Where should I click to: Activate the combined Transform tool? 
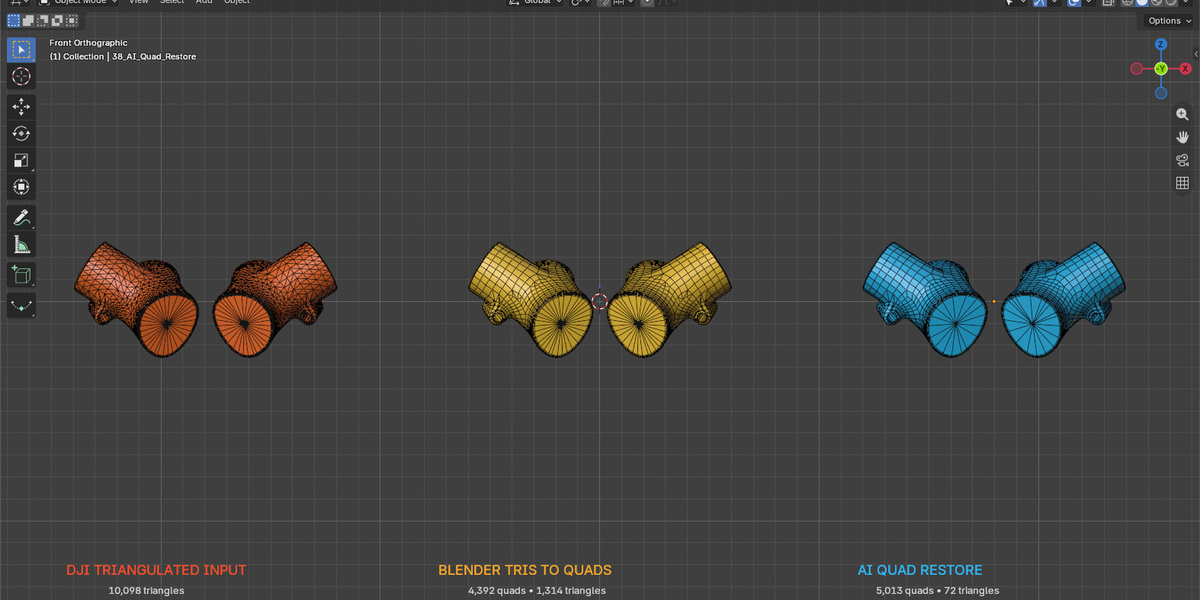(x=21, y=187)
